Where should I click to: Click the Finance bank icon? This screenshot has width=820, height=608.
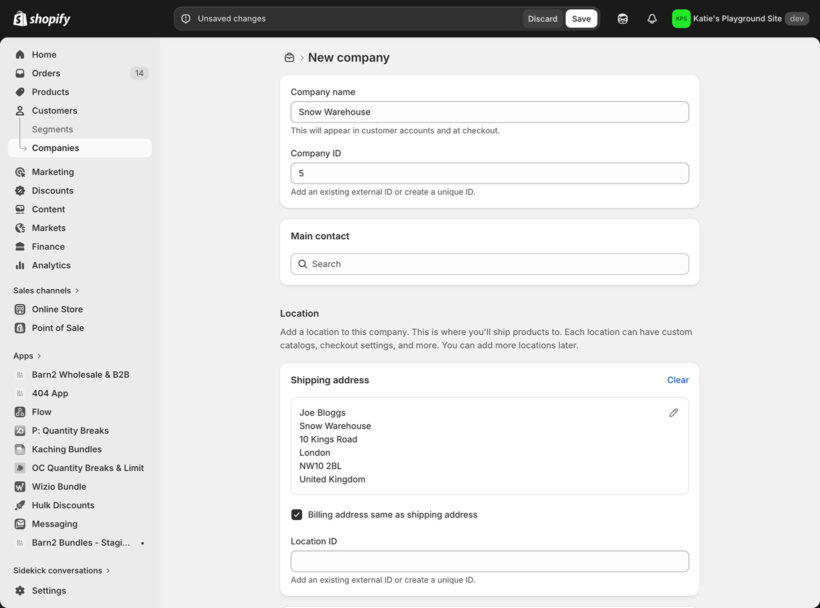point(20,247)
